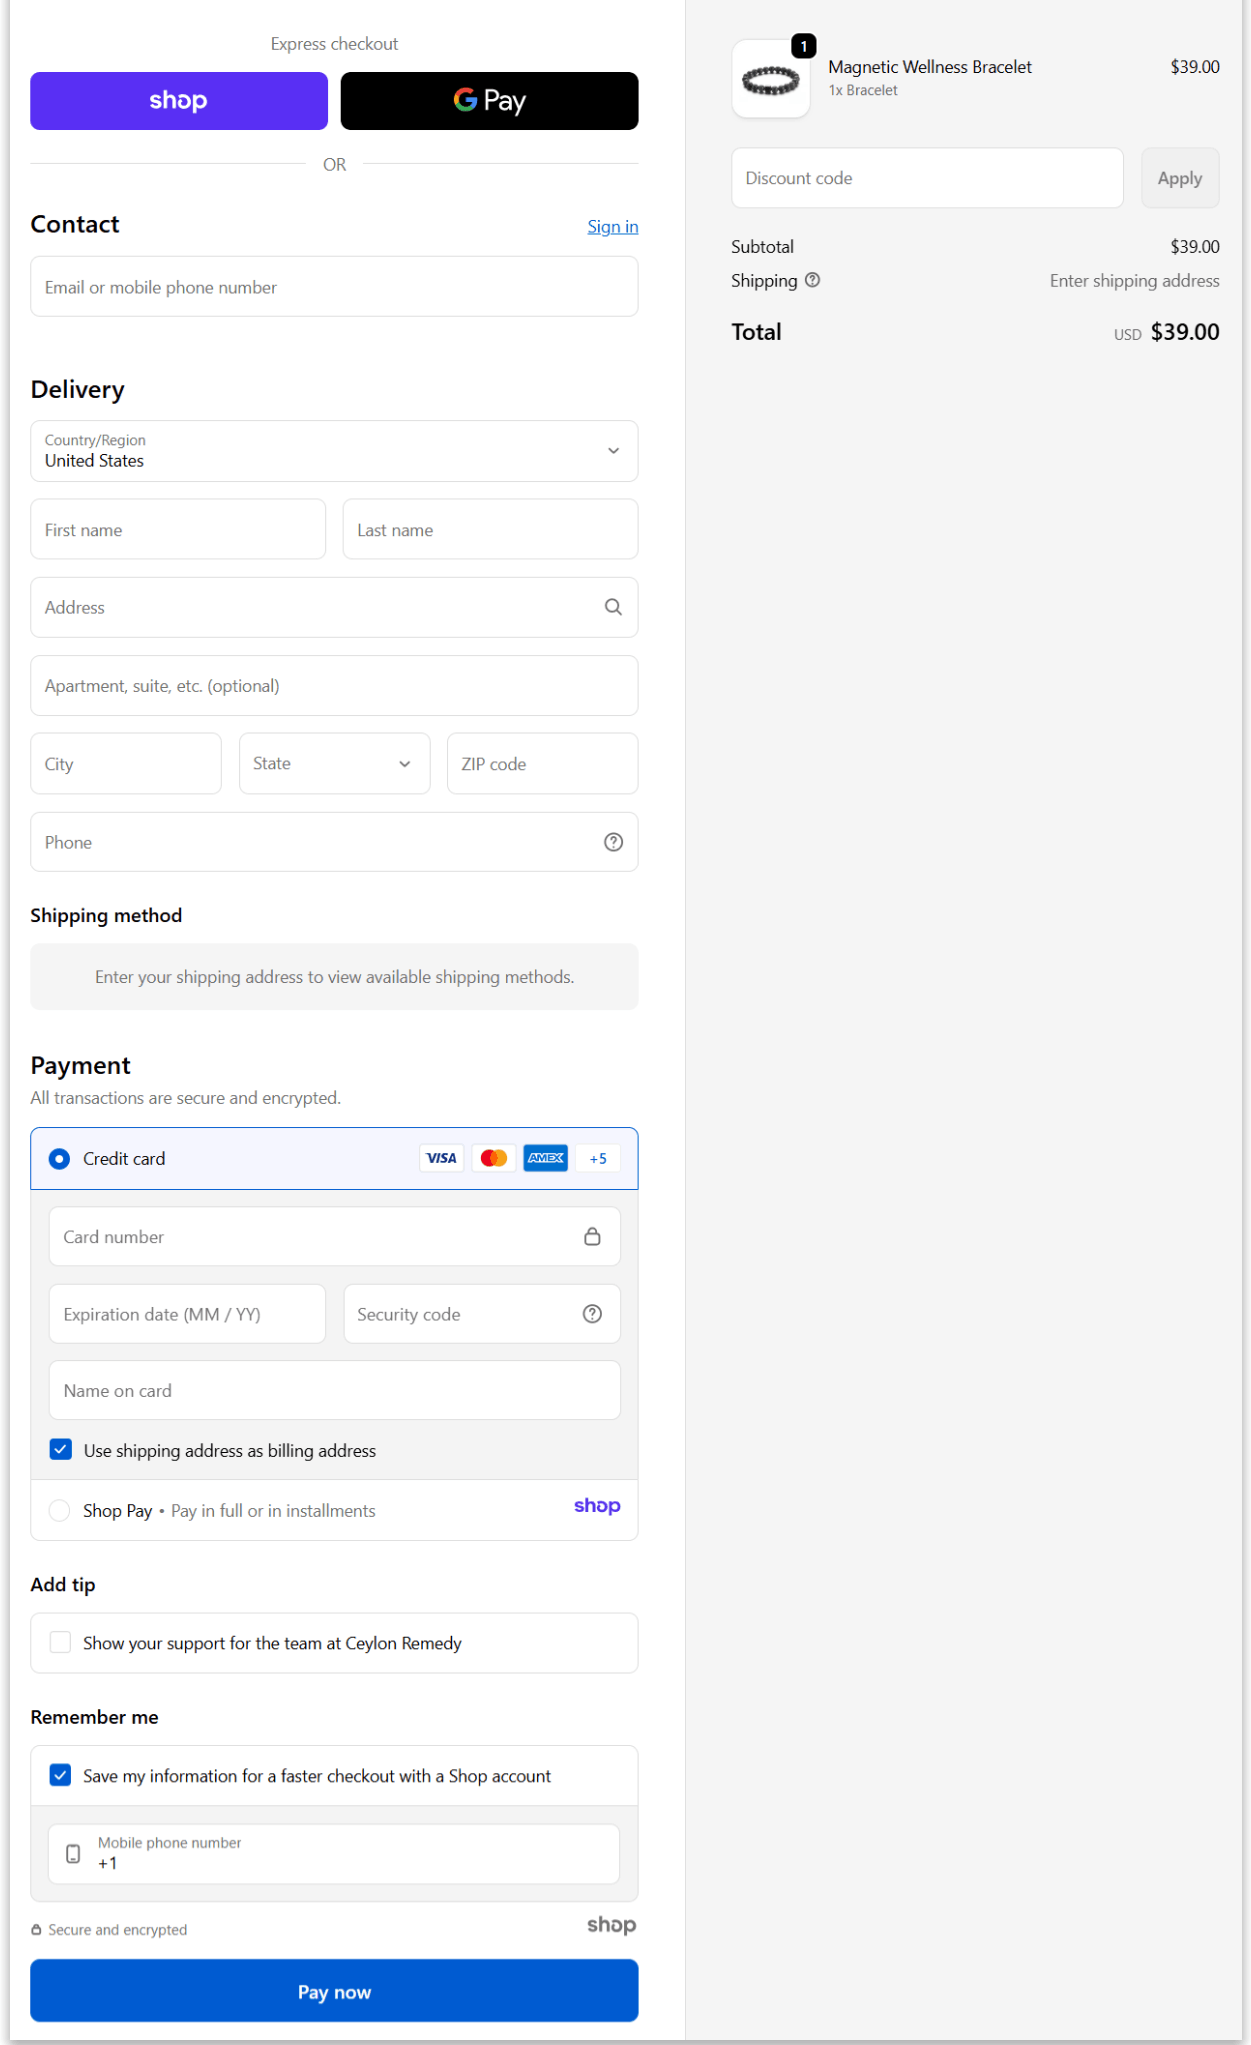This screenshot has height=2045, width=1251.
Task: Click the shipping info question mark icon
Action: point(812,280)
